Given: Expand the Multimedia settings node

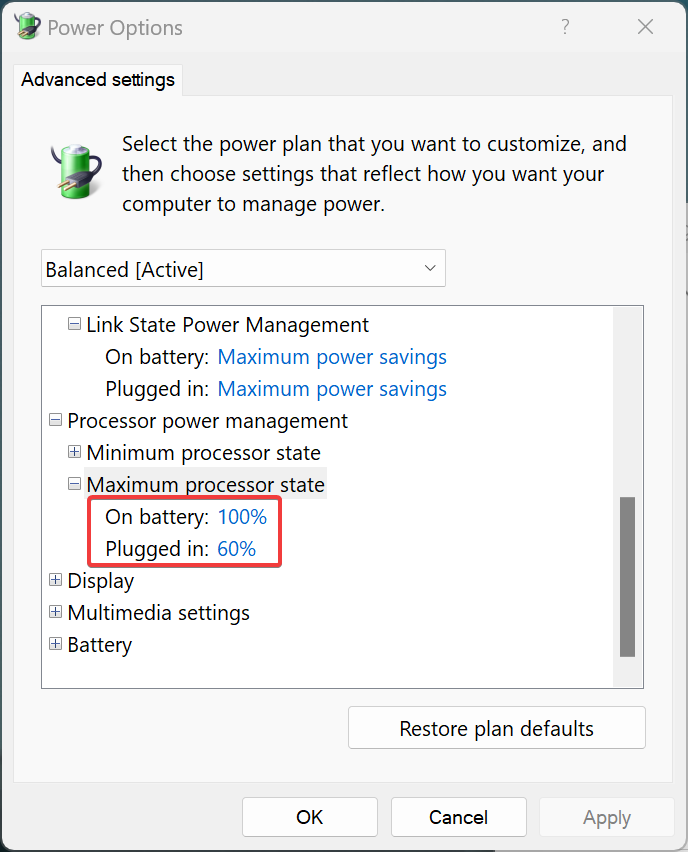Looking at the screenshot, I should [55, 612].
